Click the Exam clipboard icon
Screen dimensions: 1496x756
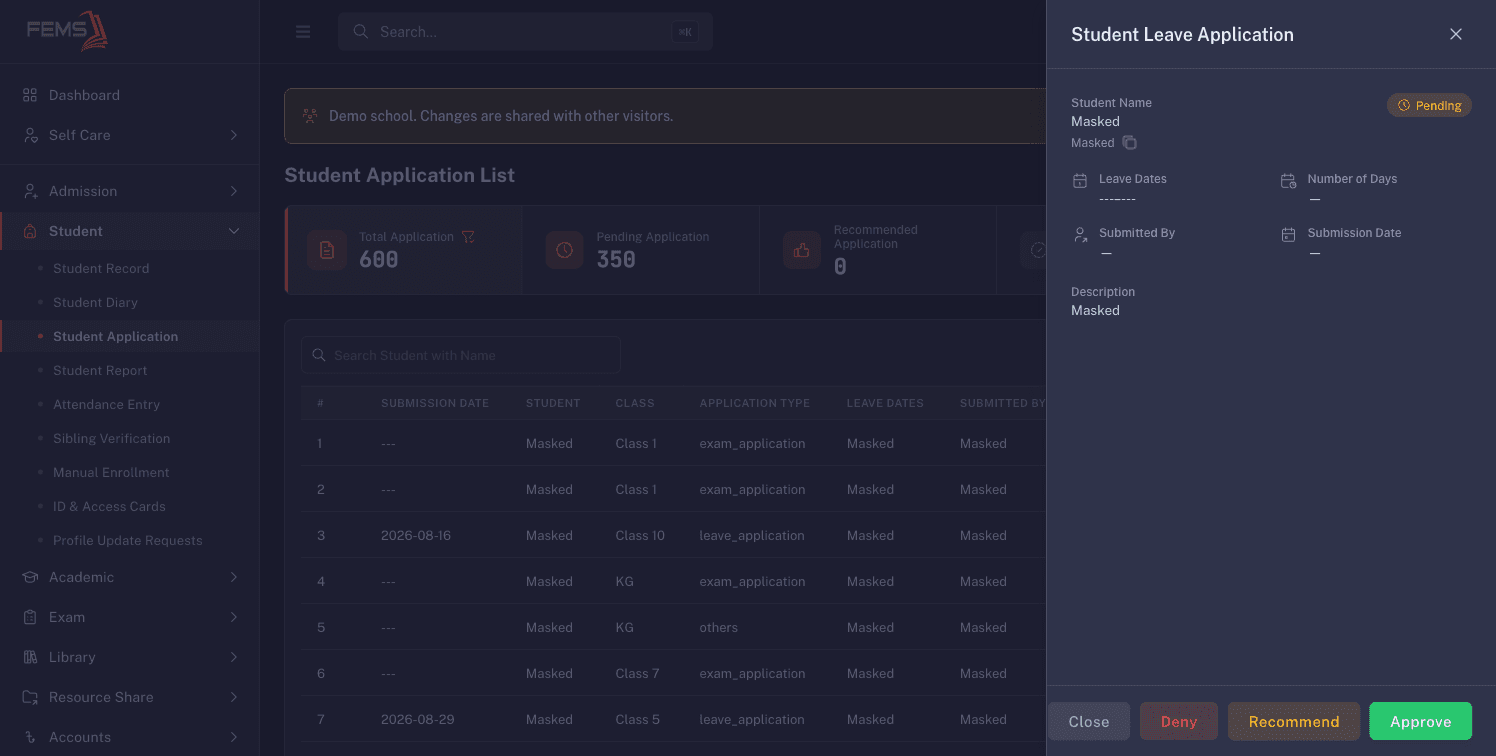pyautogui.click(x=30, y=617)
